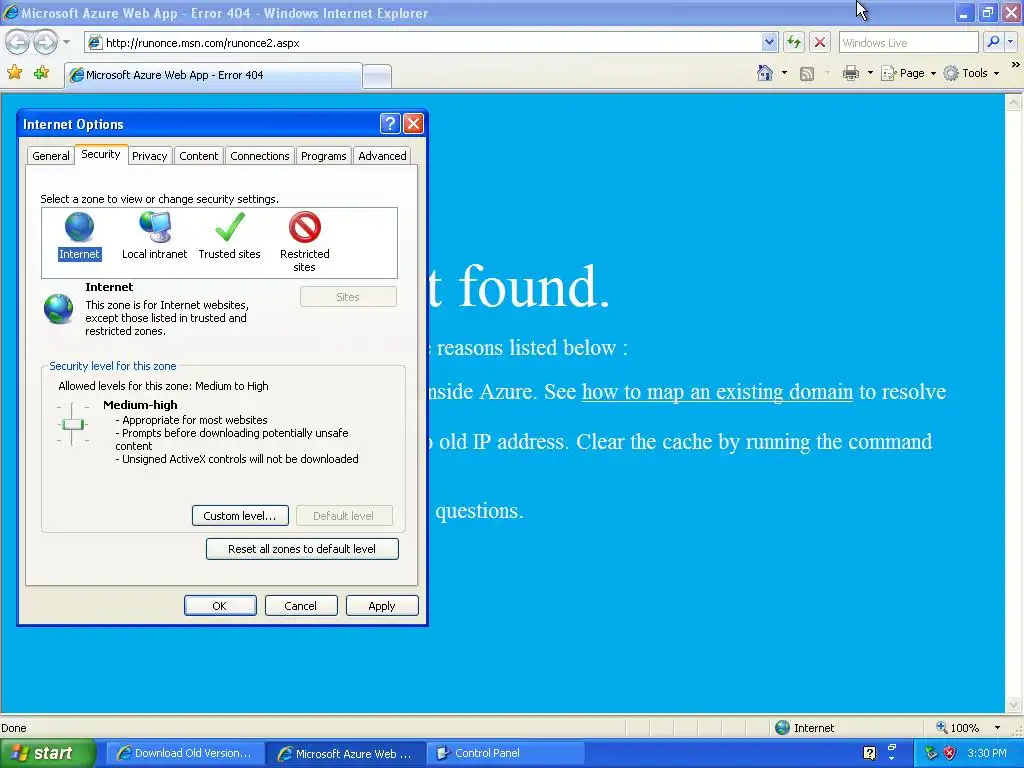The height and width of the screenshot is (768, 1024).
Task: Expand the Home button dropdown arrow
Action: [x=784, y=73]
